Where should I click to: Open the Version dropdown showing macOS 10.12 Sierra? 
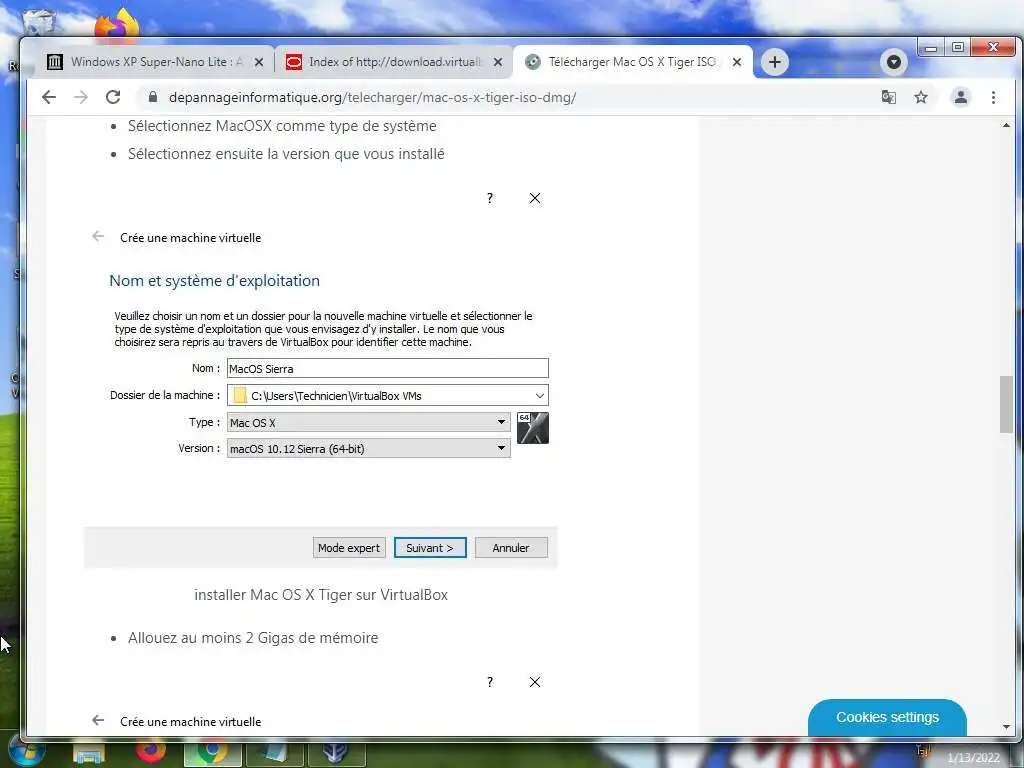[368, 449]
